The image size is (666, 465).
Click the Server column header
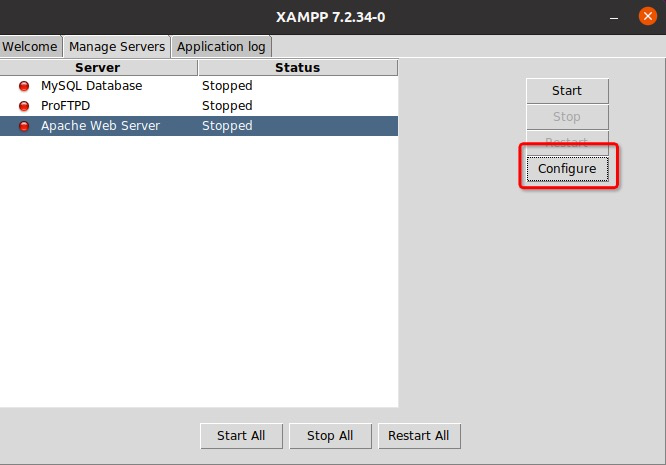[x=99, y=68]
